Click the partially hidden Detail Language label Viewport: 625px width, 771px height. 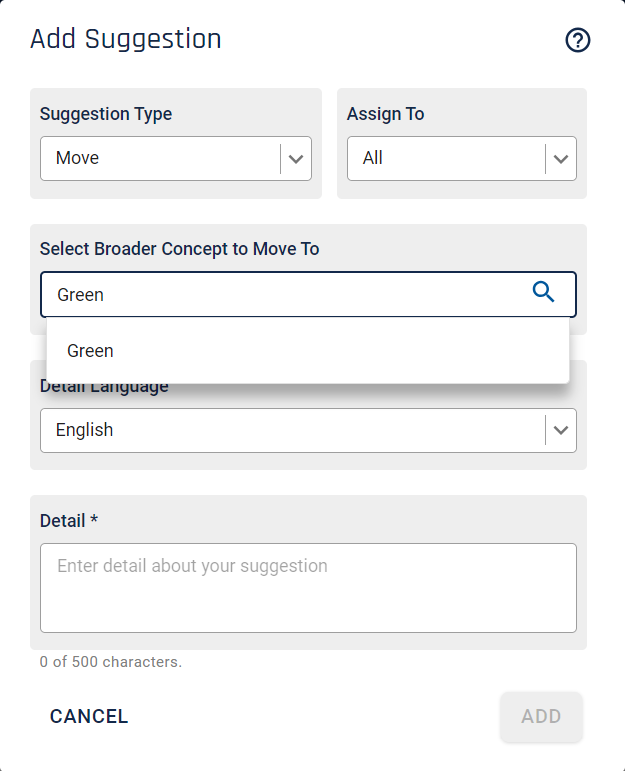click(x=104, y=388)
